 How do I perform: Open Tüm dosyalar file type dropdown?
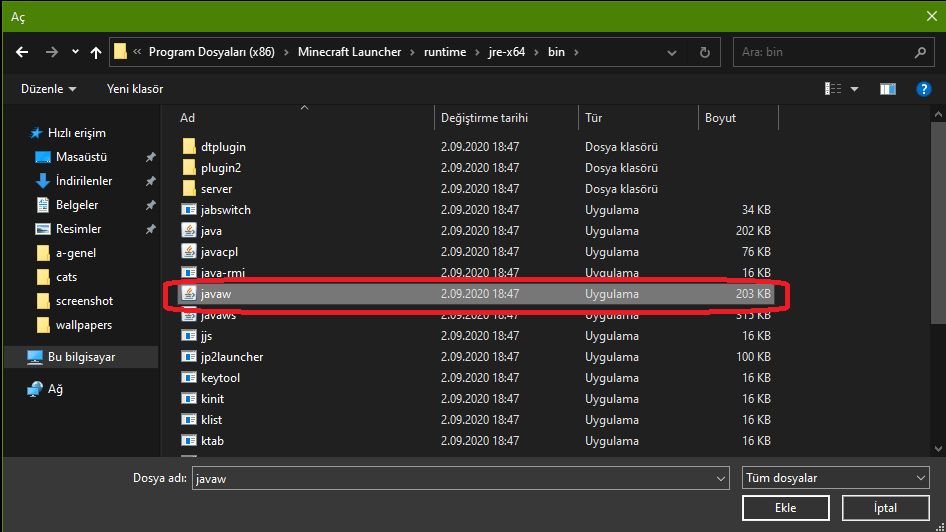pyautogui.click(x=836, y=478)
